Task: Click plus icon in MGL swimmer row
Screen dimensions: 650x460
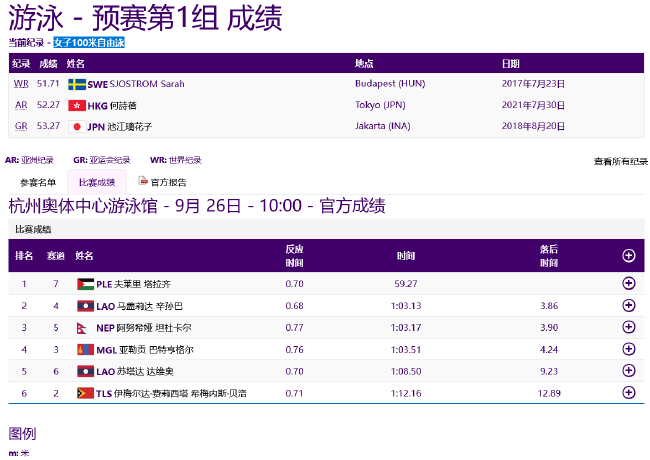Action: point(628,349)
